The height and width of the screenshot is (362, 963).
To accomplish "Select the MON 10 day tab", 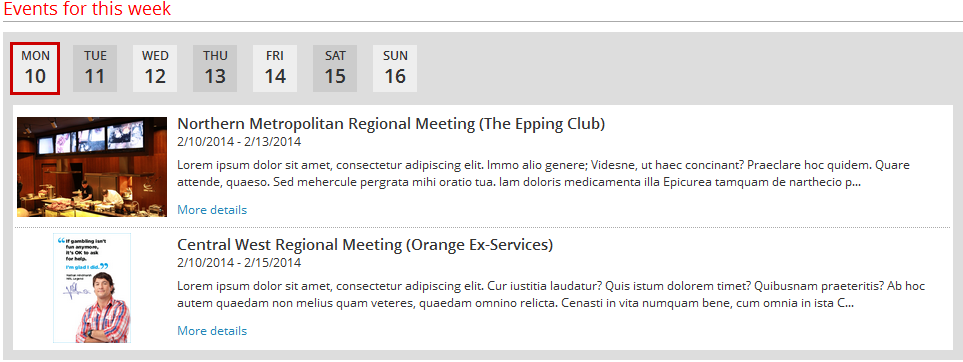I will [35, 68].
